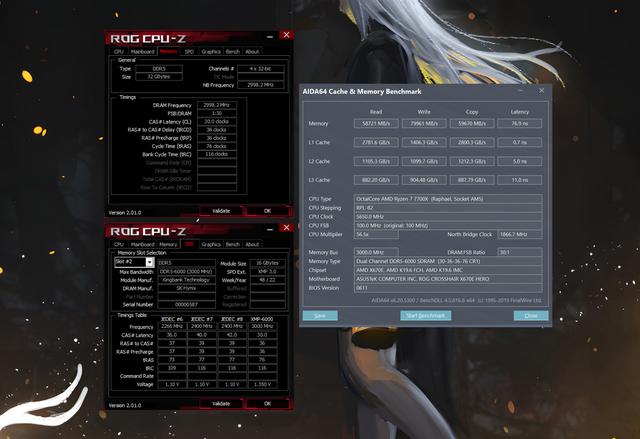Minimize the top ROG CPU-Z window
The width and height of the screenshot is (640, 439).
pos(270,37)
